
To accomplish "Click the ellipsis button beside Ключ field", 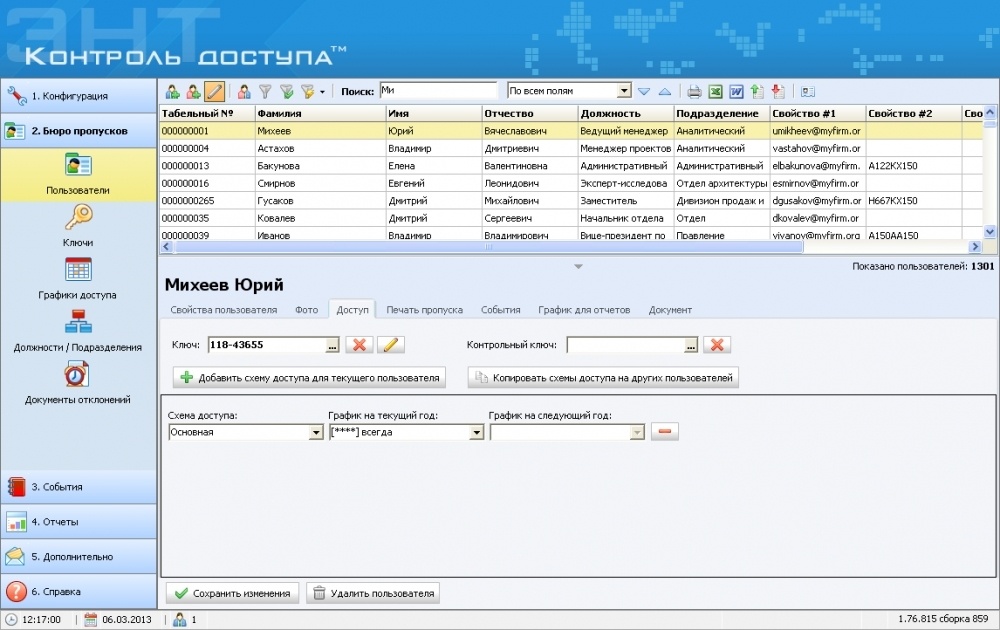I will (332, 345).
